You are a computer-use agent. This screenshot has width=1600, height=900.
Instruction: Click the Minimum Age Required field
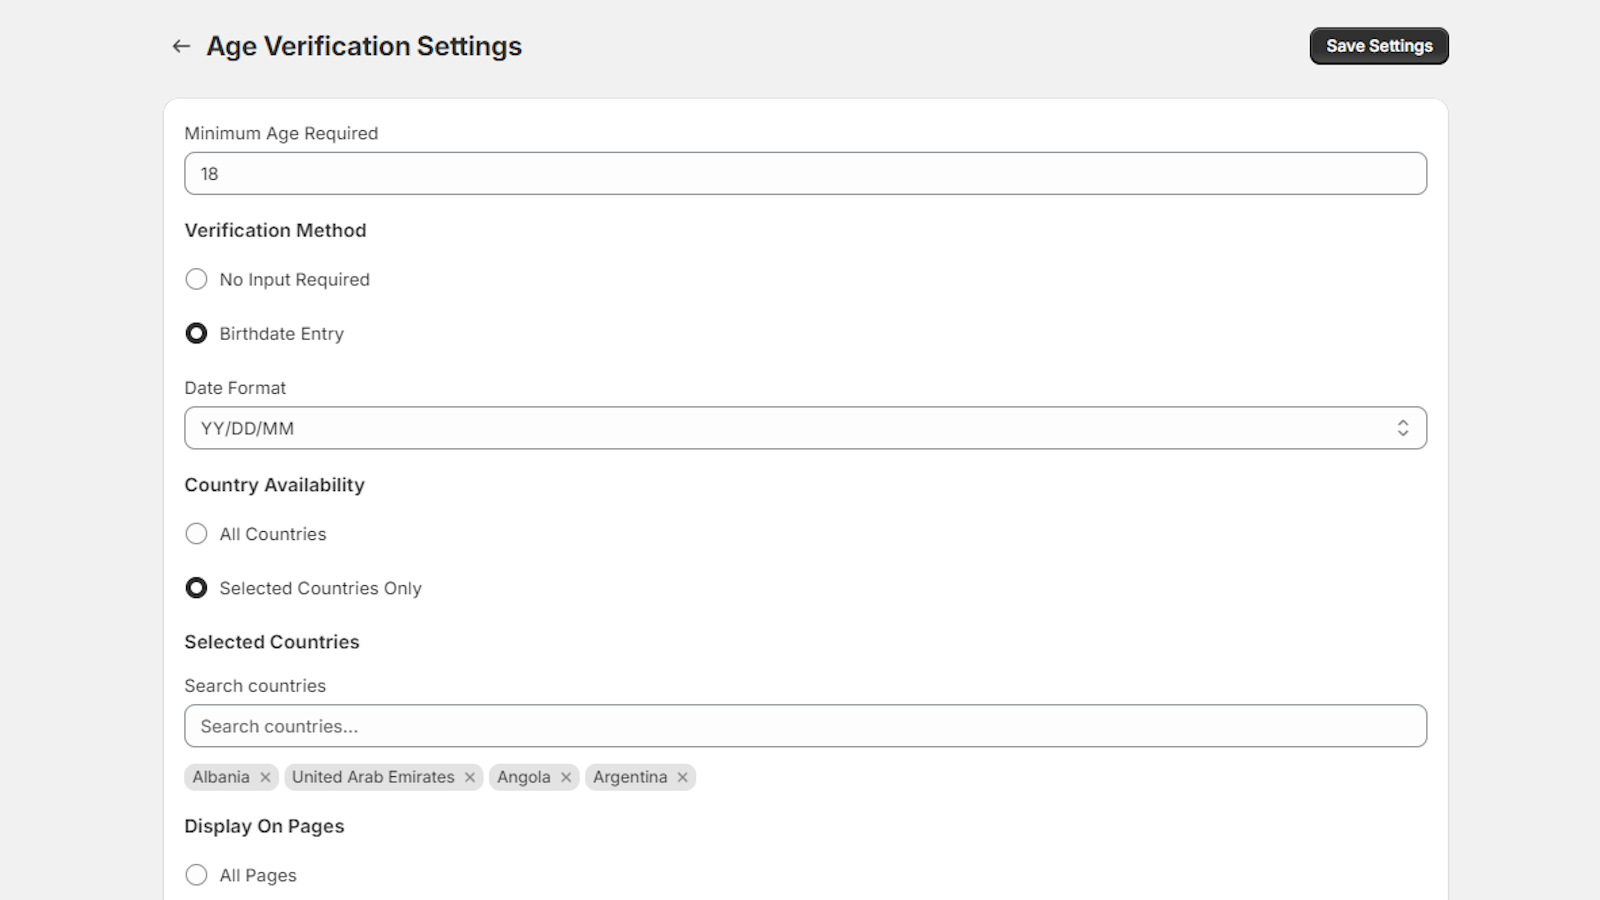tap(805, 173)
